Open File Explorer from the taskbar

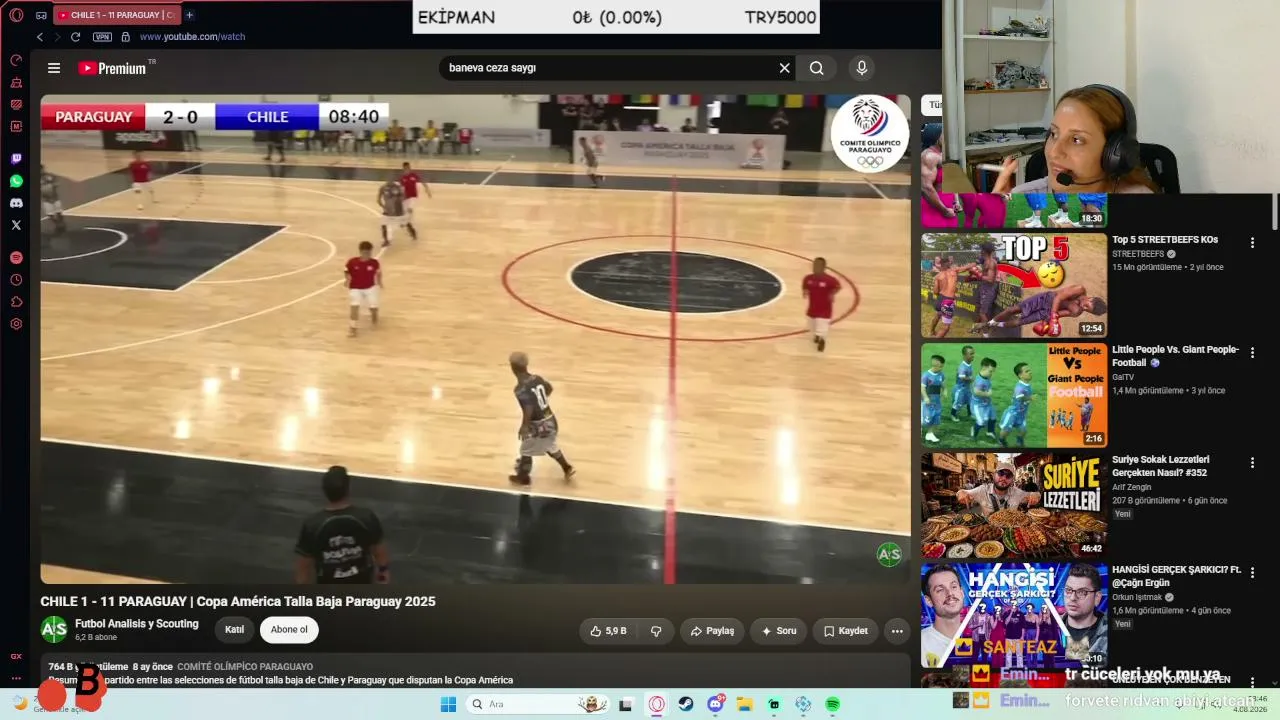point(745,704)
